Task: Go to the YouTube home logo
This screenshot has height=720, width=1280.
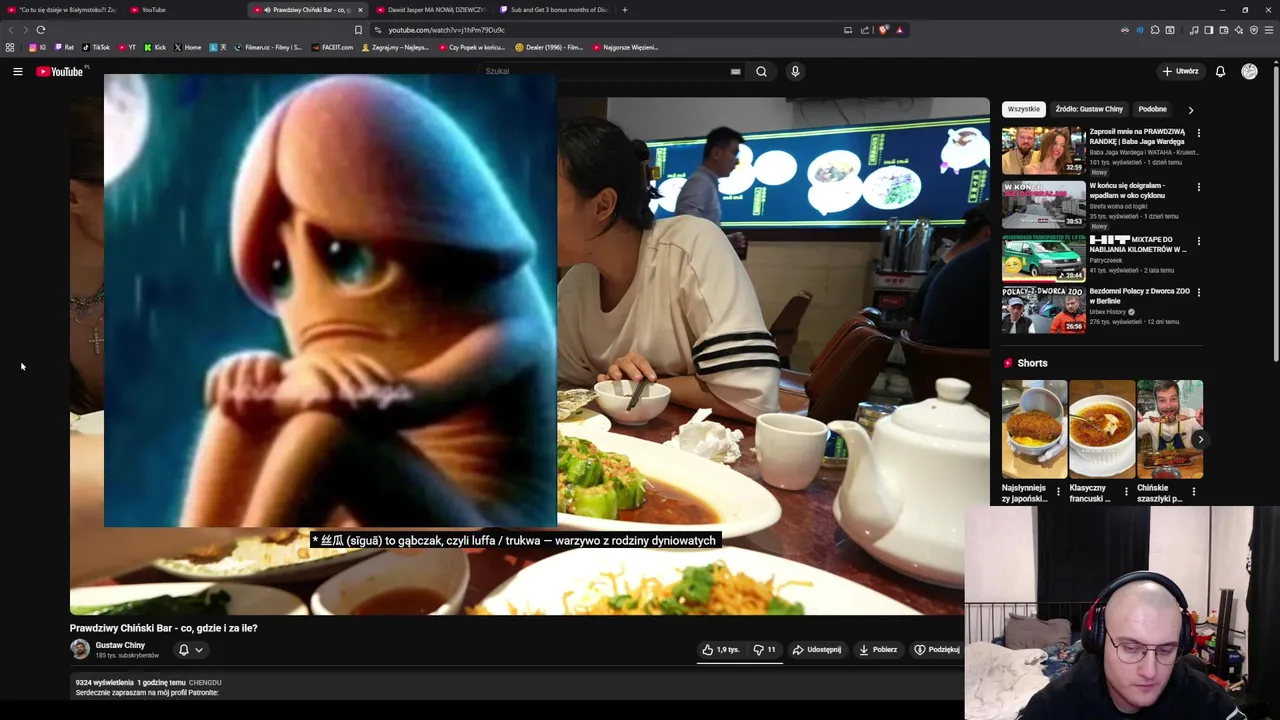Action: [x=60, y=71]
